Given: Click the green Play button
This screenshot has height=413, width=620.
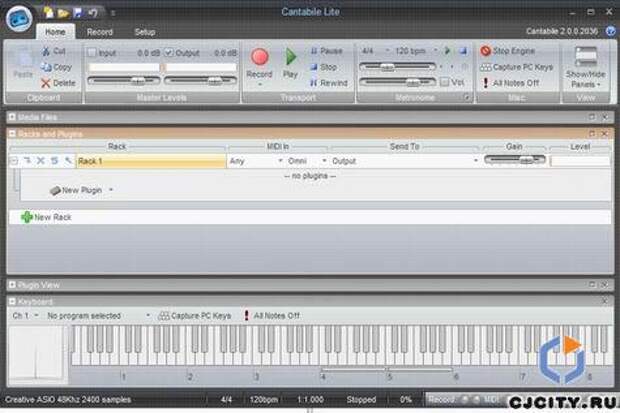Looking at the screenshot, I should click(x=291, y=57).
